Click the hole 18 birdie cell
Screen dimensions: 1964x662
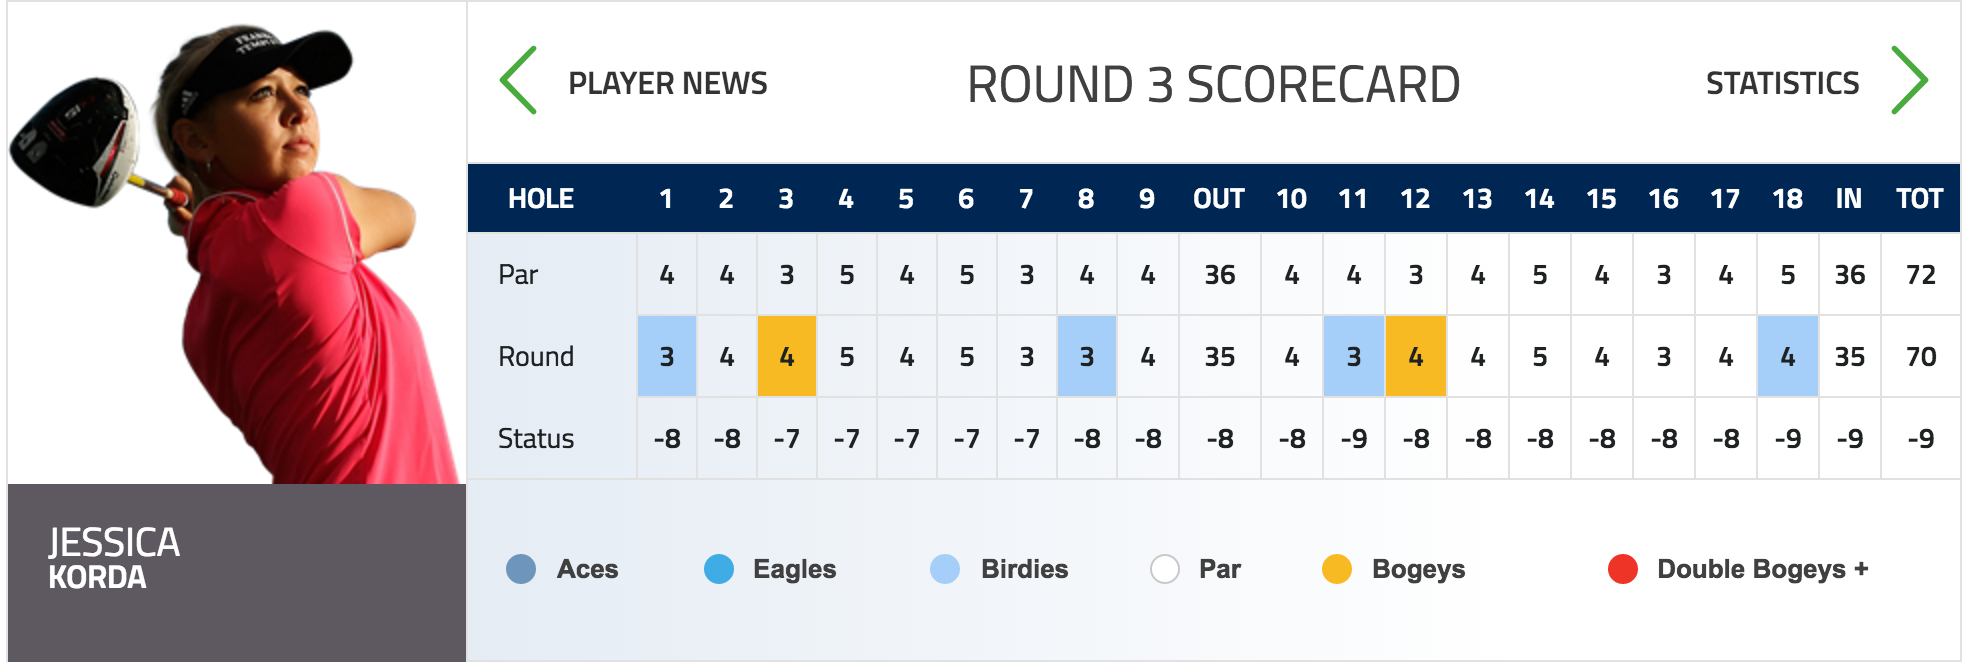click(x=1788, y=356)
